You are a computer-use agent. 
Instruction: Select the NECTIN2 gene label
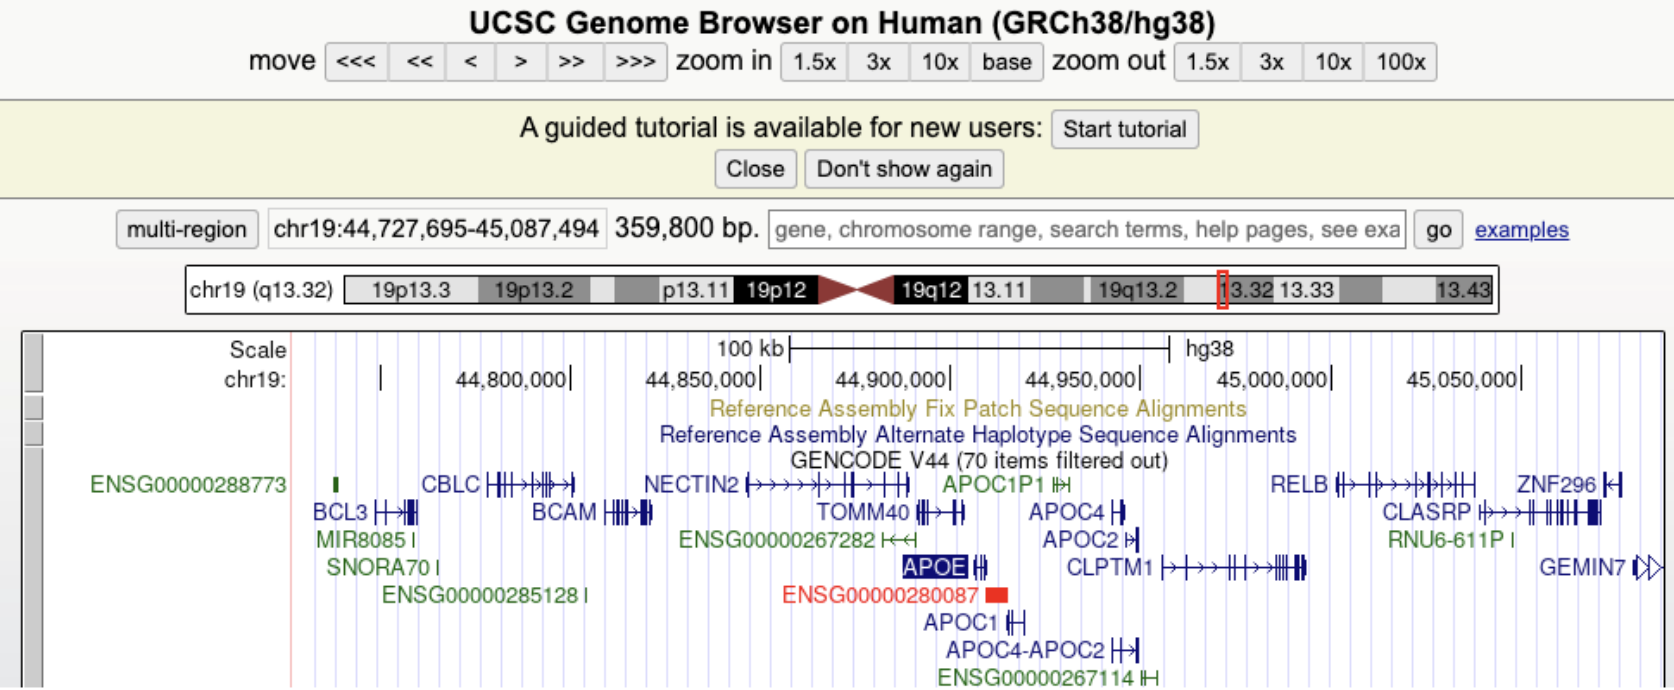(691, 485)
